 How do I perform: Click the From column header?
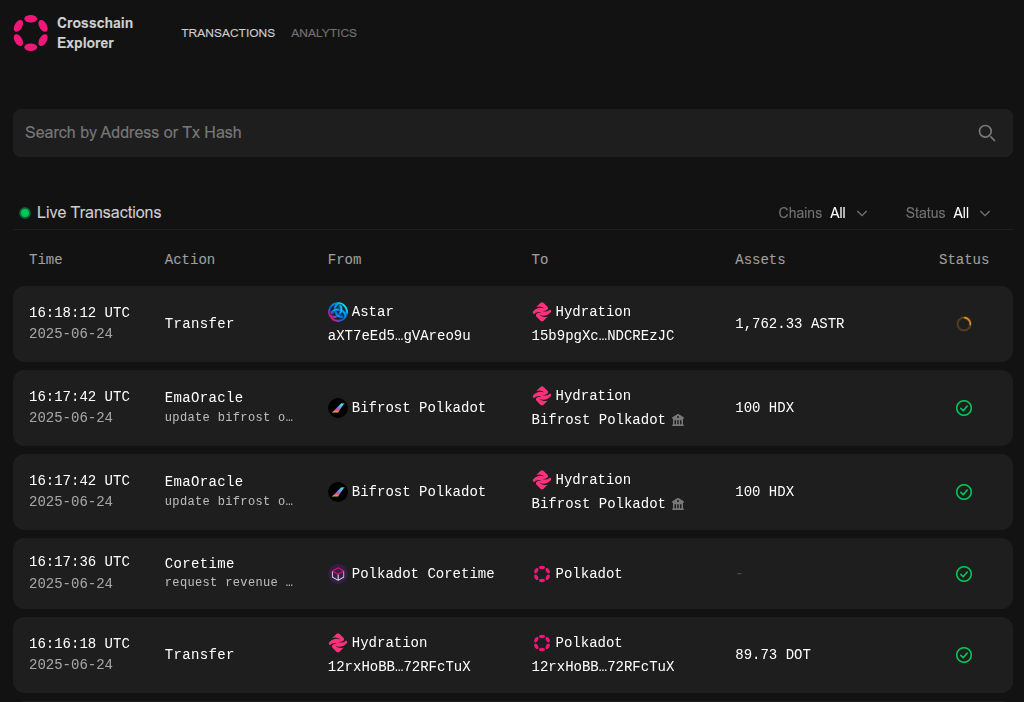coord(344,259)
